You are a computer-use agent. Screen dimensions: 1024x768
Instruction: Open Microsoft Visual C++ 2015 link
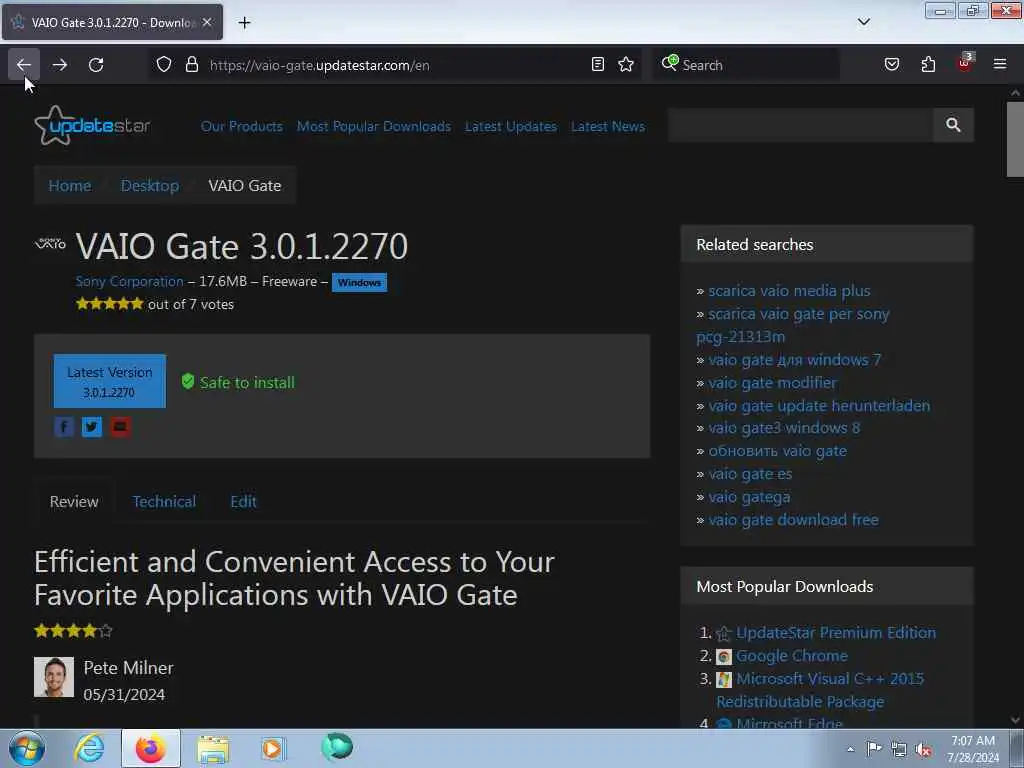pyautogui.click(x=830, y=679)
